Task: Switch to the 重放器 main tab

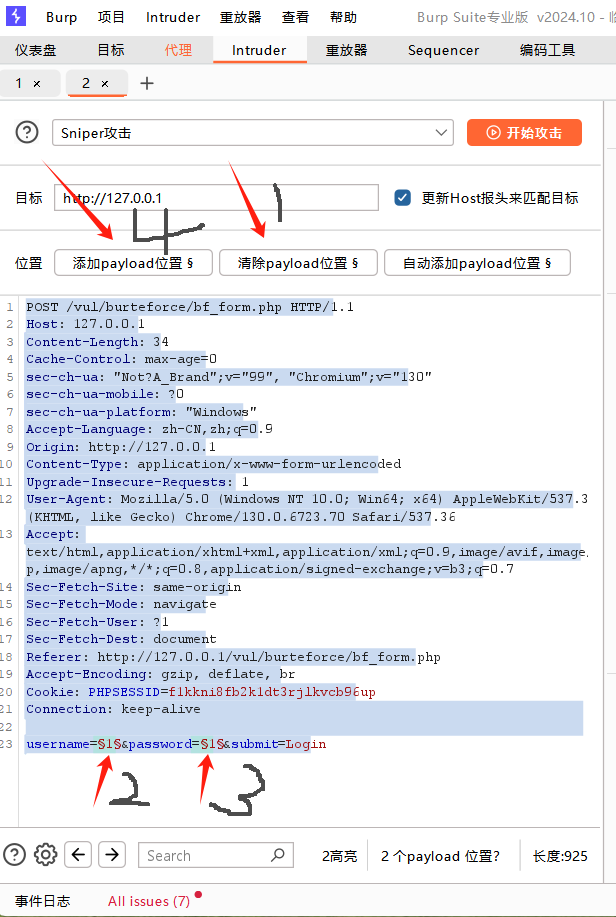Action: point(346,50)
